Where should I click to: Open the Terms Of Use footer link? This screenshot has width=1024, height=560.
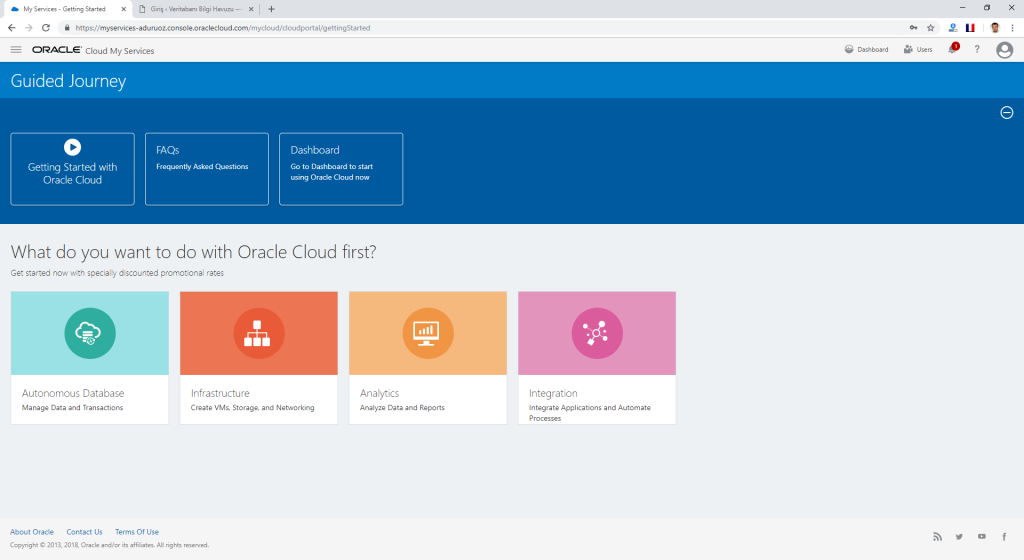click(137, 532)
